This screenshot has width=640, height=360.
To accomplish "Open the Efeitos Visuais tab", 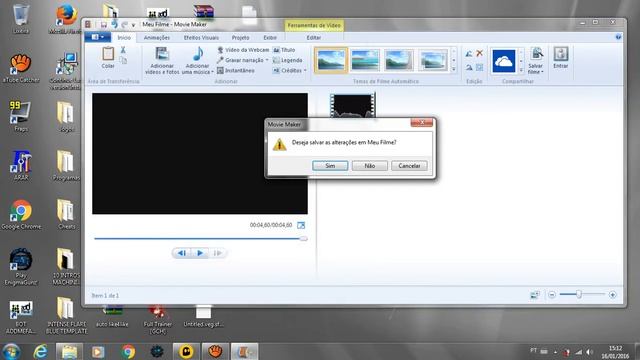I will pos(201,38).
